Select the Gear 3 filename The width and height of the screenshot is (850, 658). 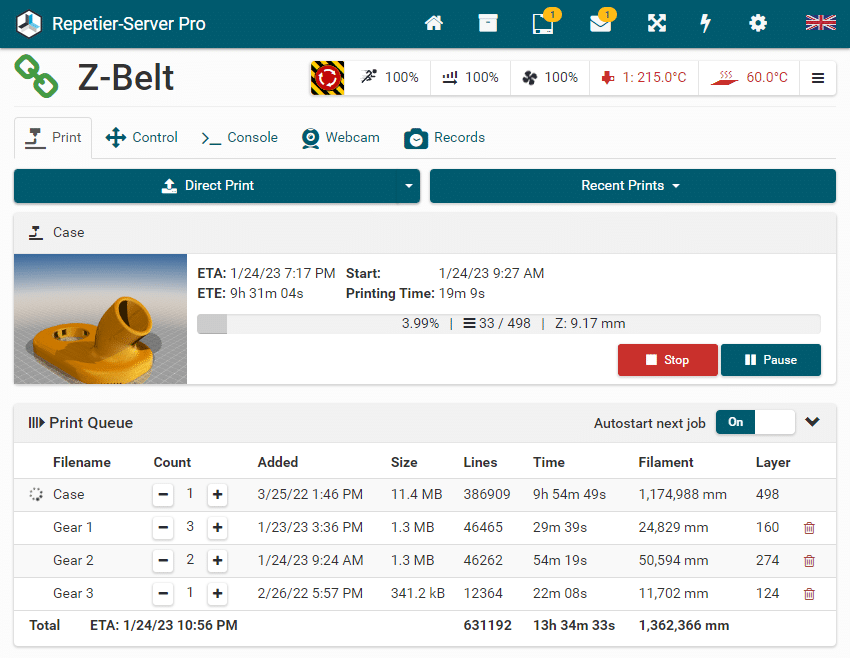(73, 594)
